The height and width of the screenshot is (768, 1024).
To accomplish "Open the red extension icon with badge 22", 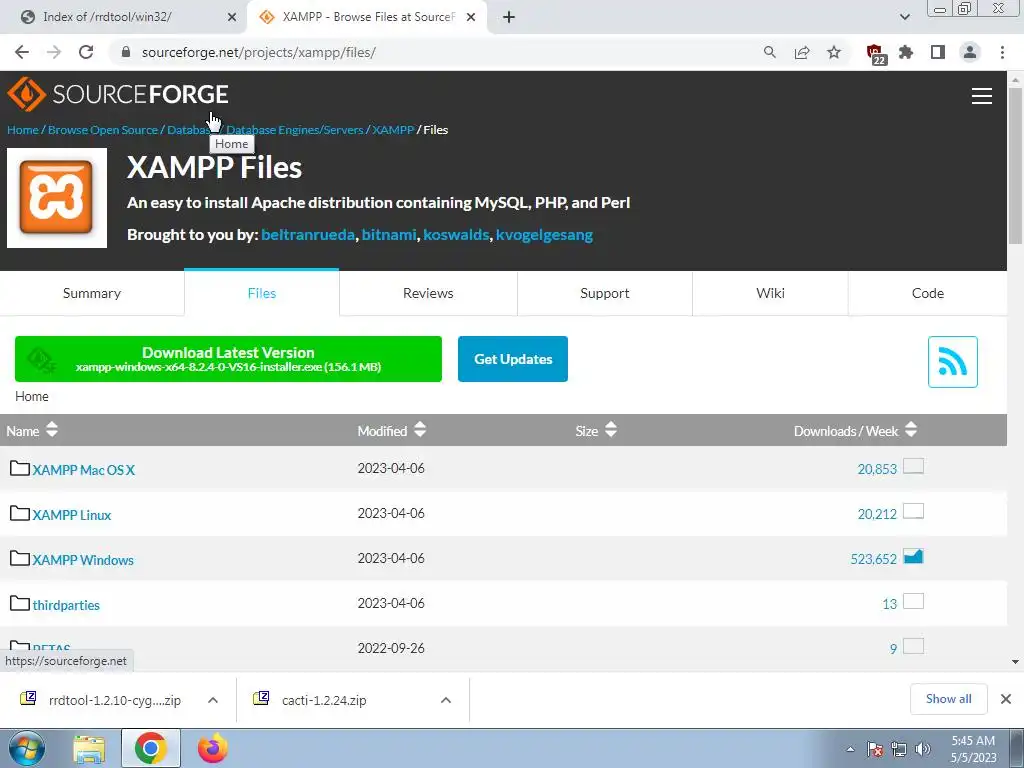I will point(875,54).
